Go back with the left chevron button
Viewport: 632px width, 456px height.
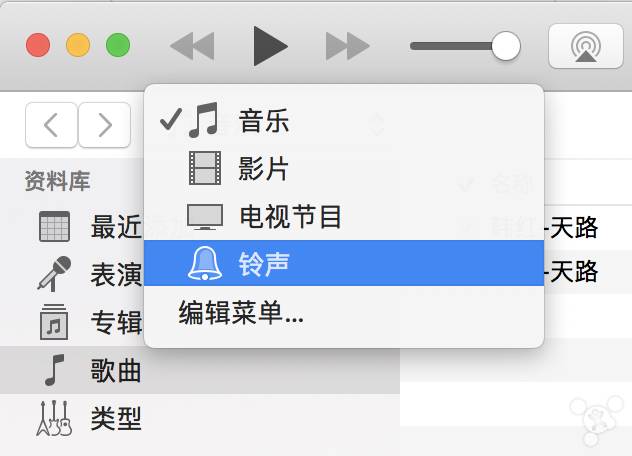pyautogui.click(x=51, y=125)
